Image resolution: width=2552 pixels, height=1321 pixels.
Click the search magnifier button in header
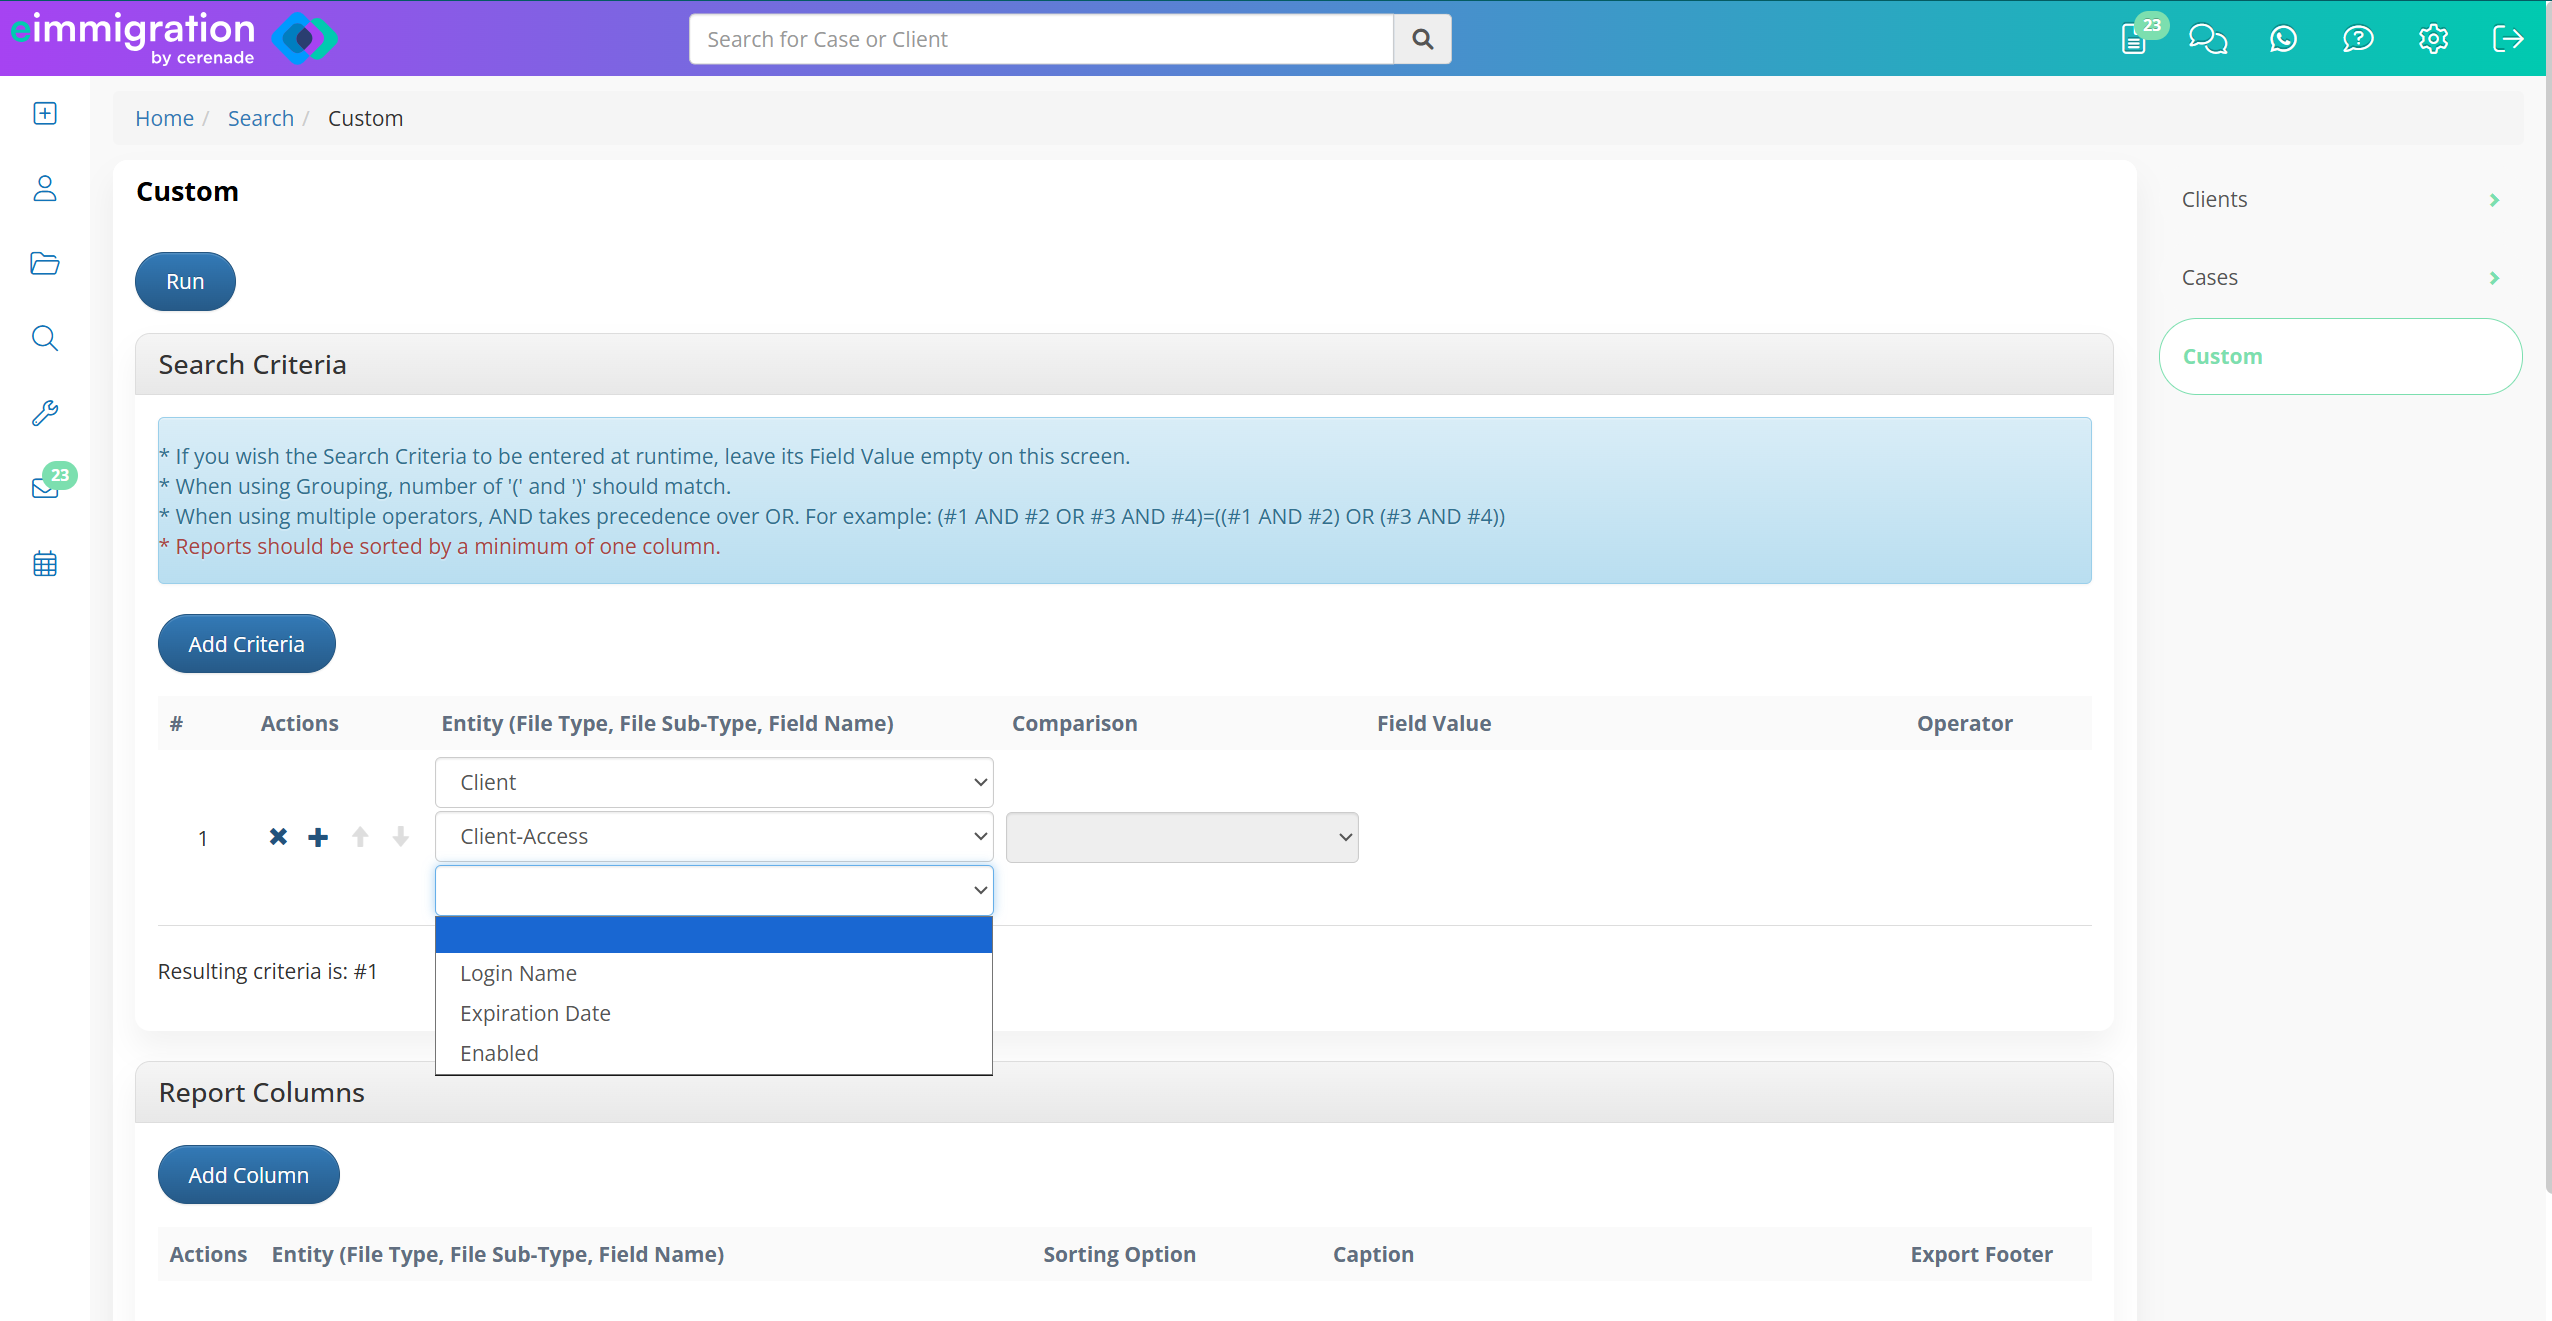click(x=1422, y=39)
